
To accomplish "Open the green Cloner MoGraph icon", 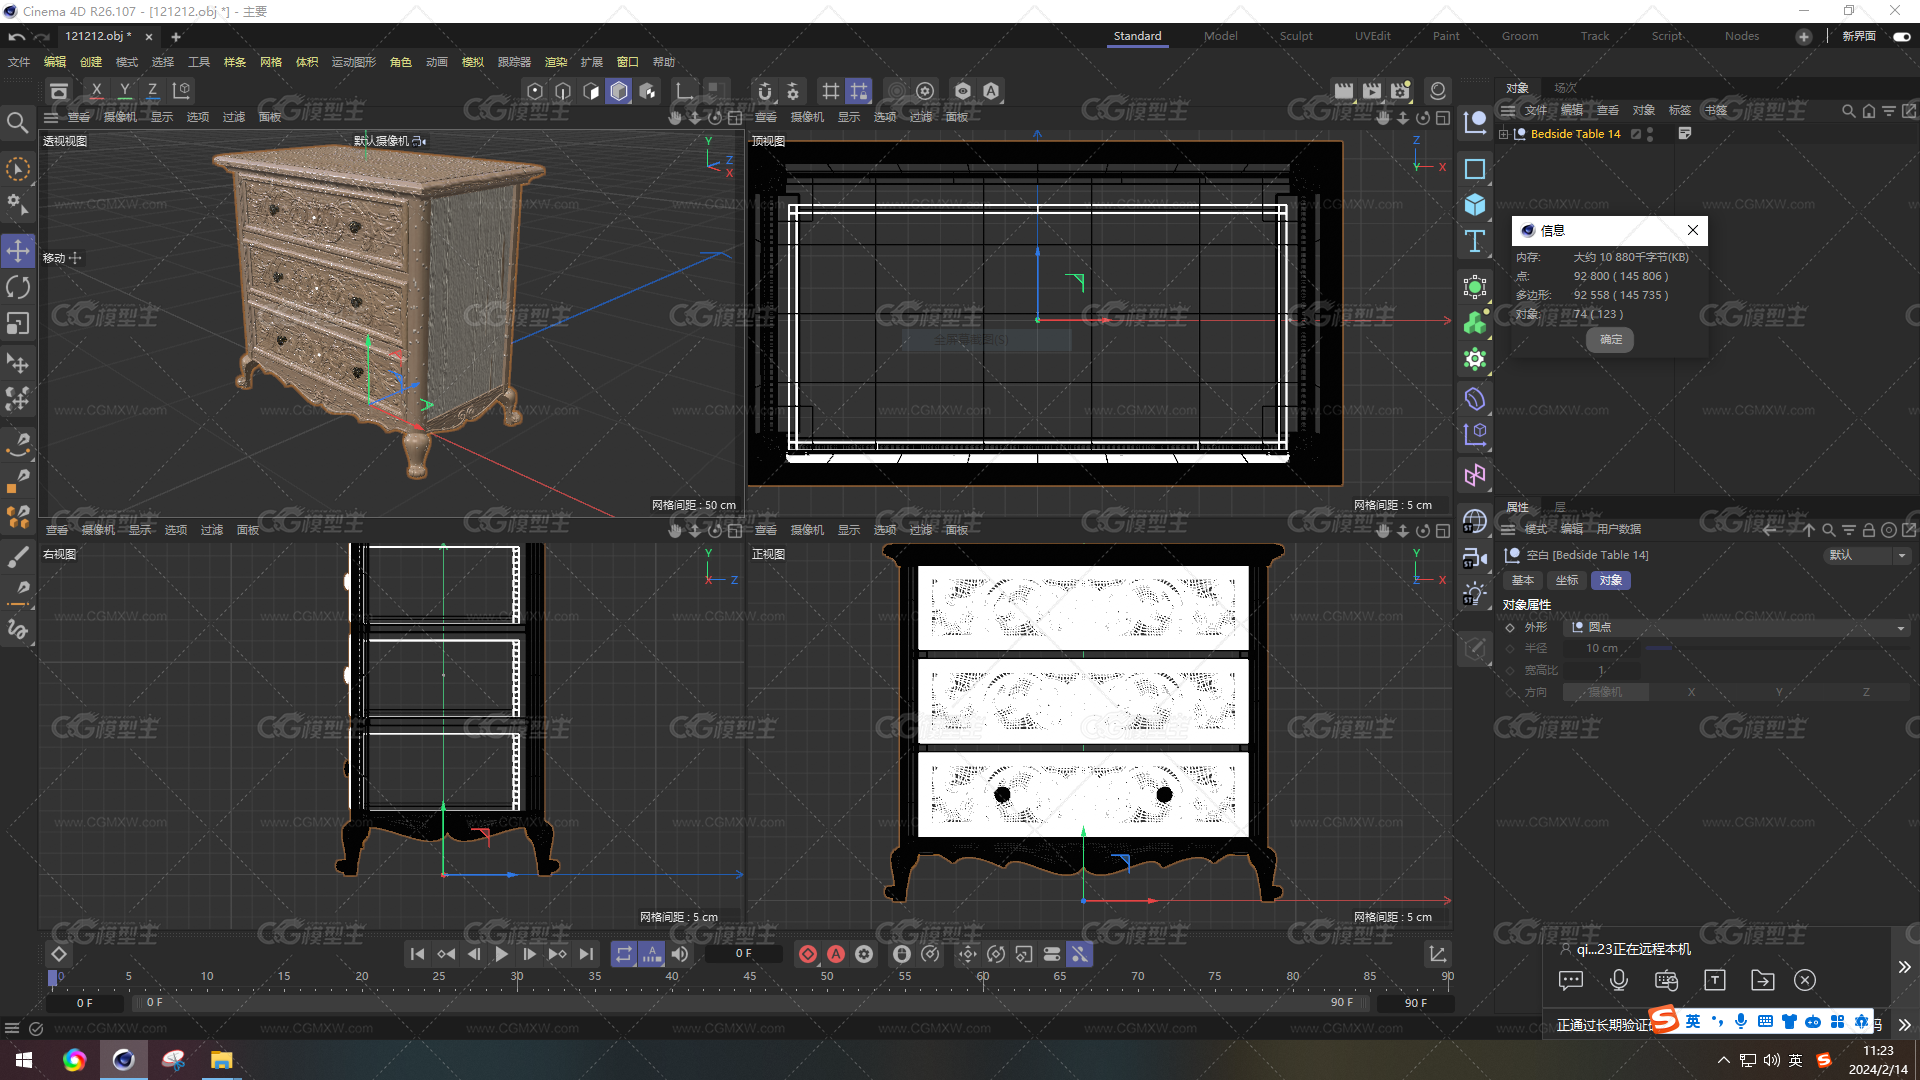I will (x=1475, y=323).
